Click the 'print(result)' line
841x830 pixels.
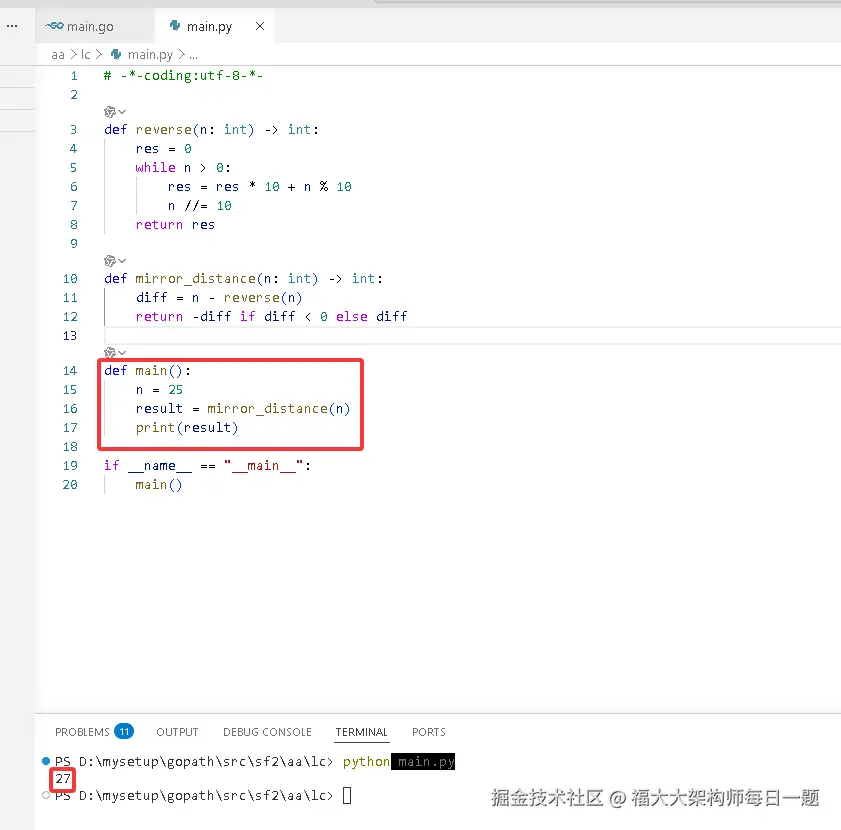[x=187, y=428]
